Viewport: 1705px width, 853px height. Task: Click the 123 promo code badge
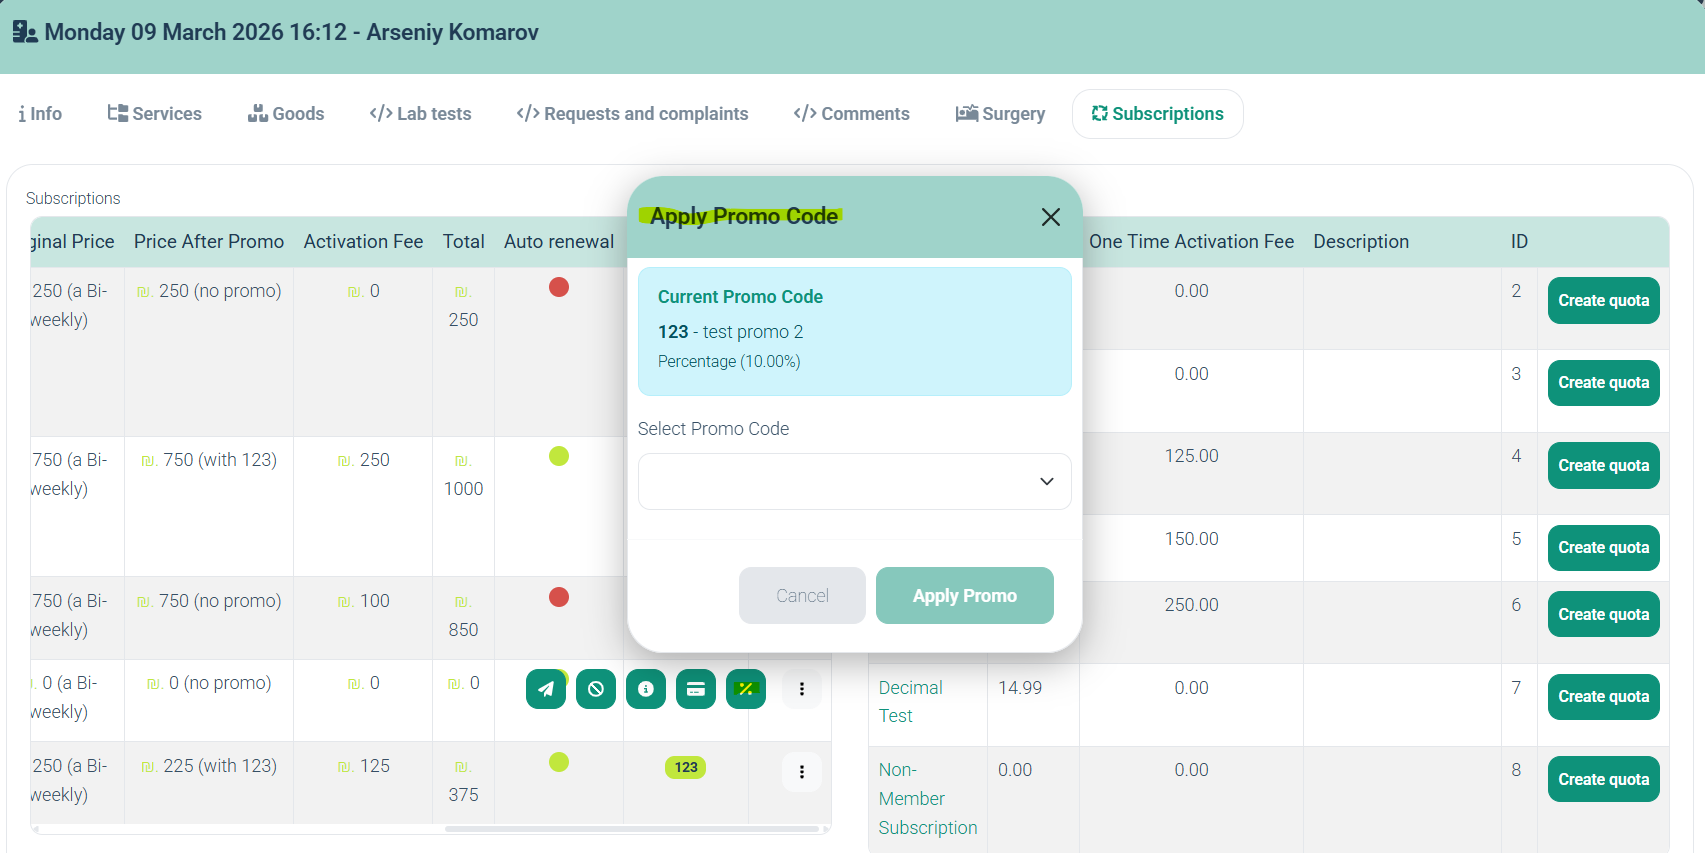click(686, 768)
